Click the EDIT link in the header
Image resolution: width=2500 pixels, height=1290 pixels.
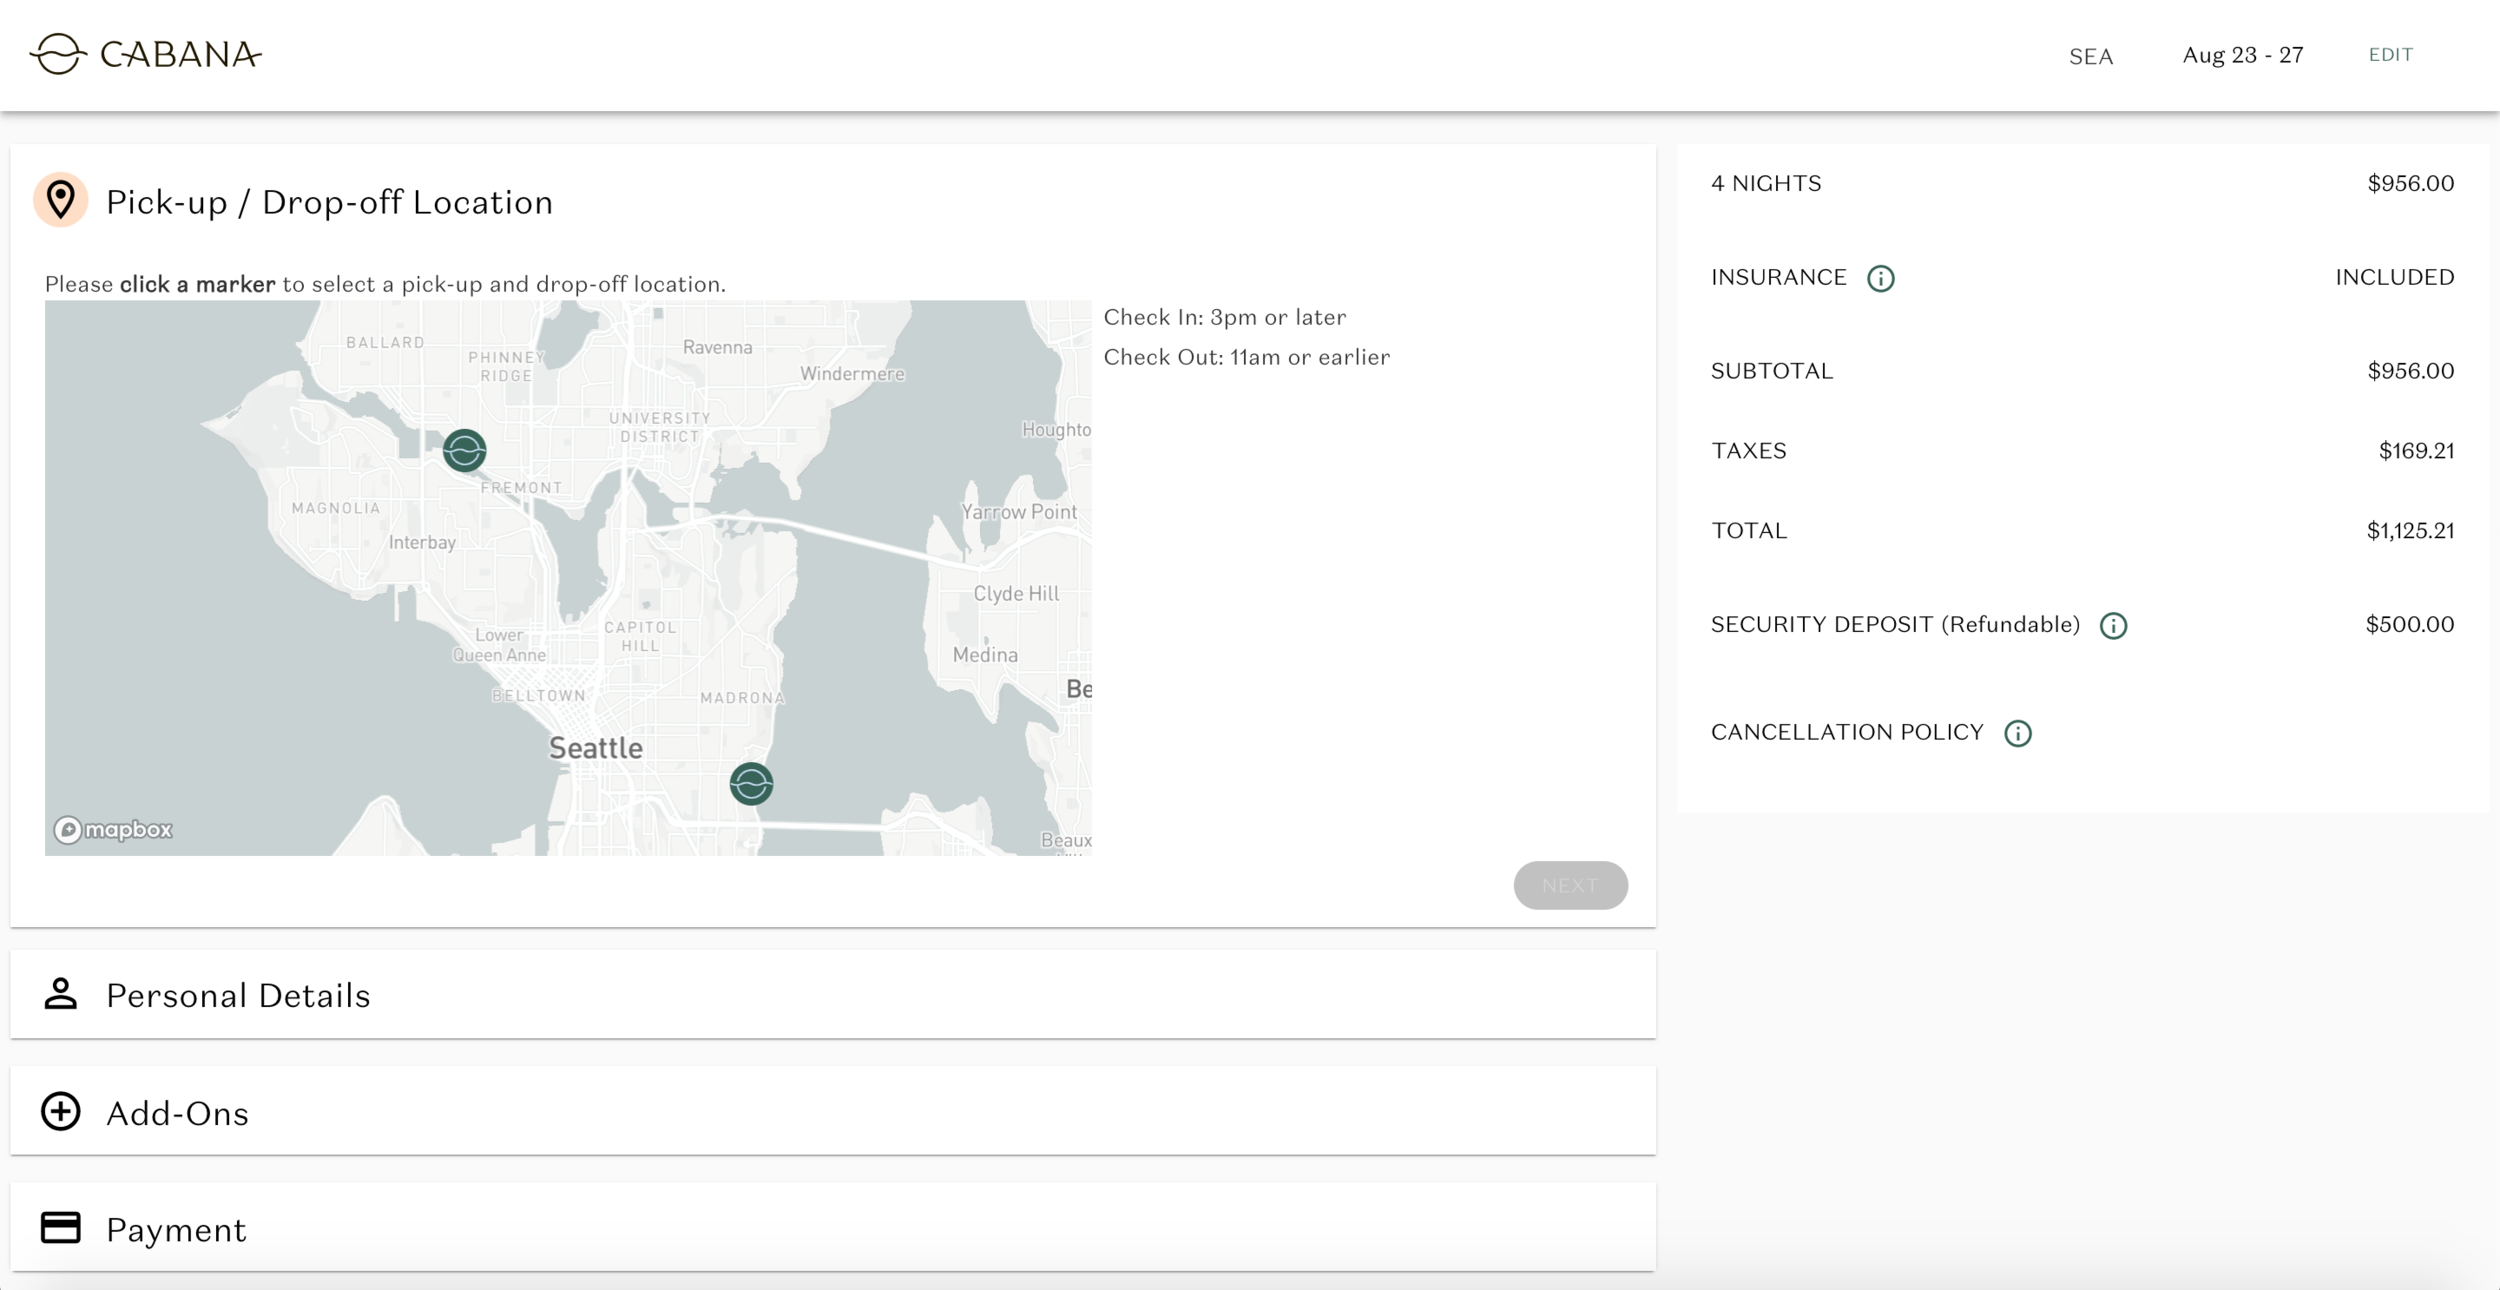tap(2390, 55)
